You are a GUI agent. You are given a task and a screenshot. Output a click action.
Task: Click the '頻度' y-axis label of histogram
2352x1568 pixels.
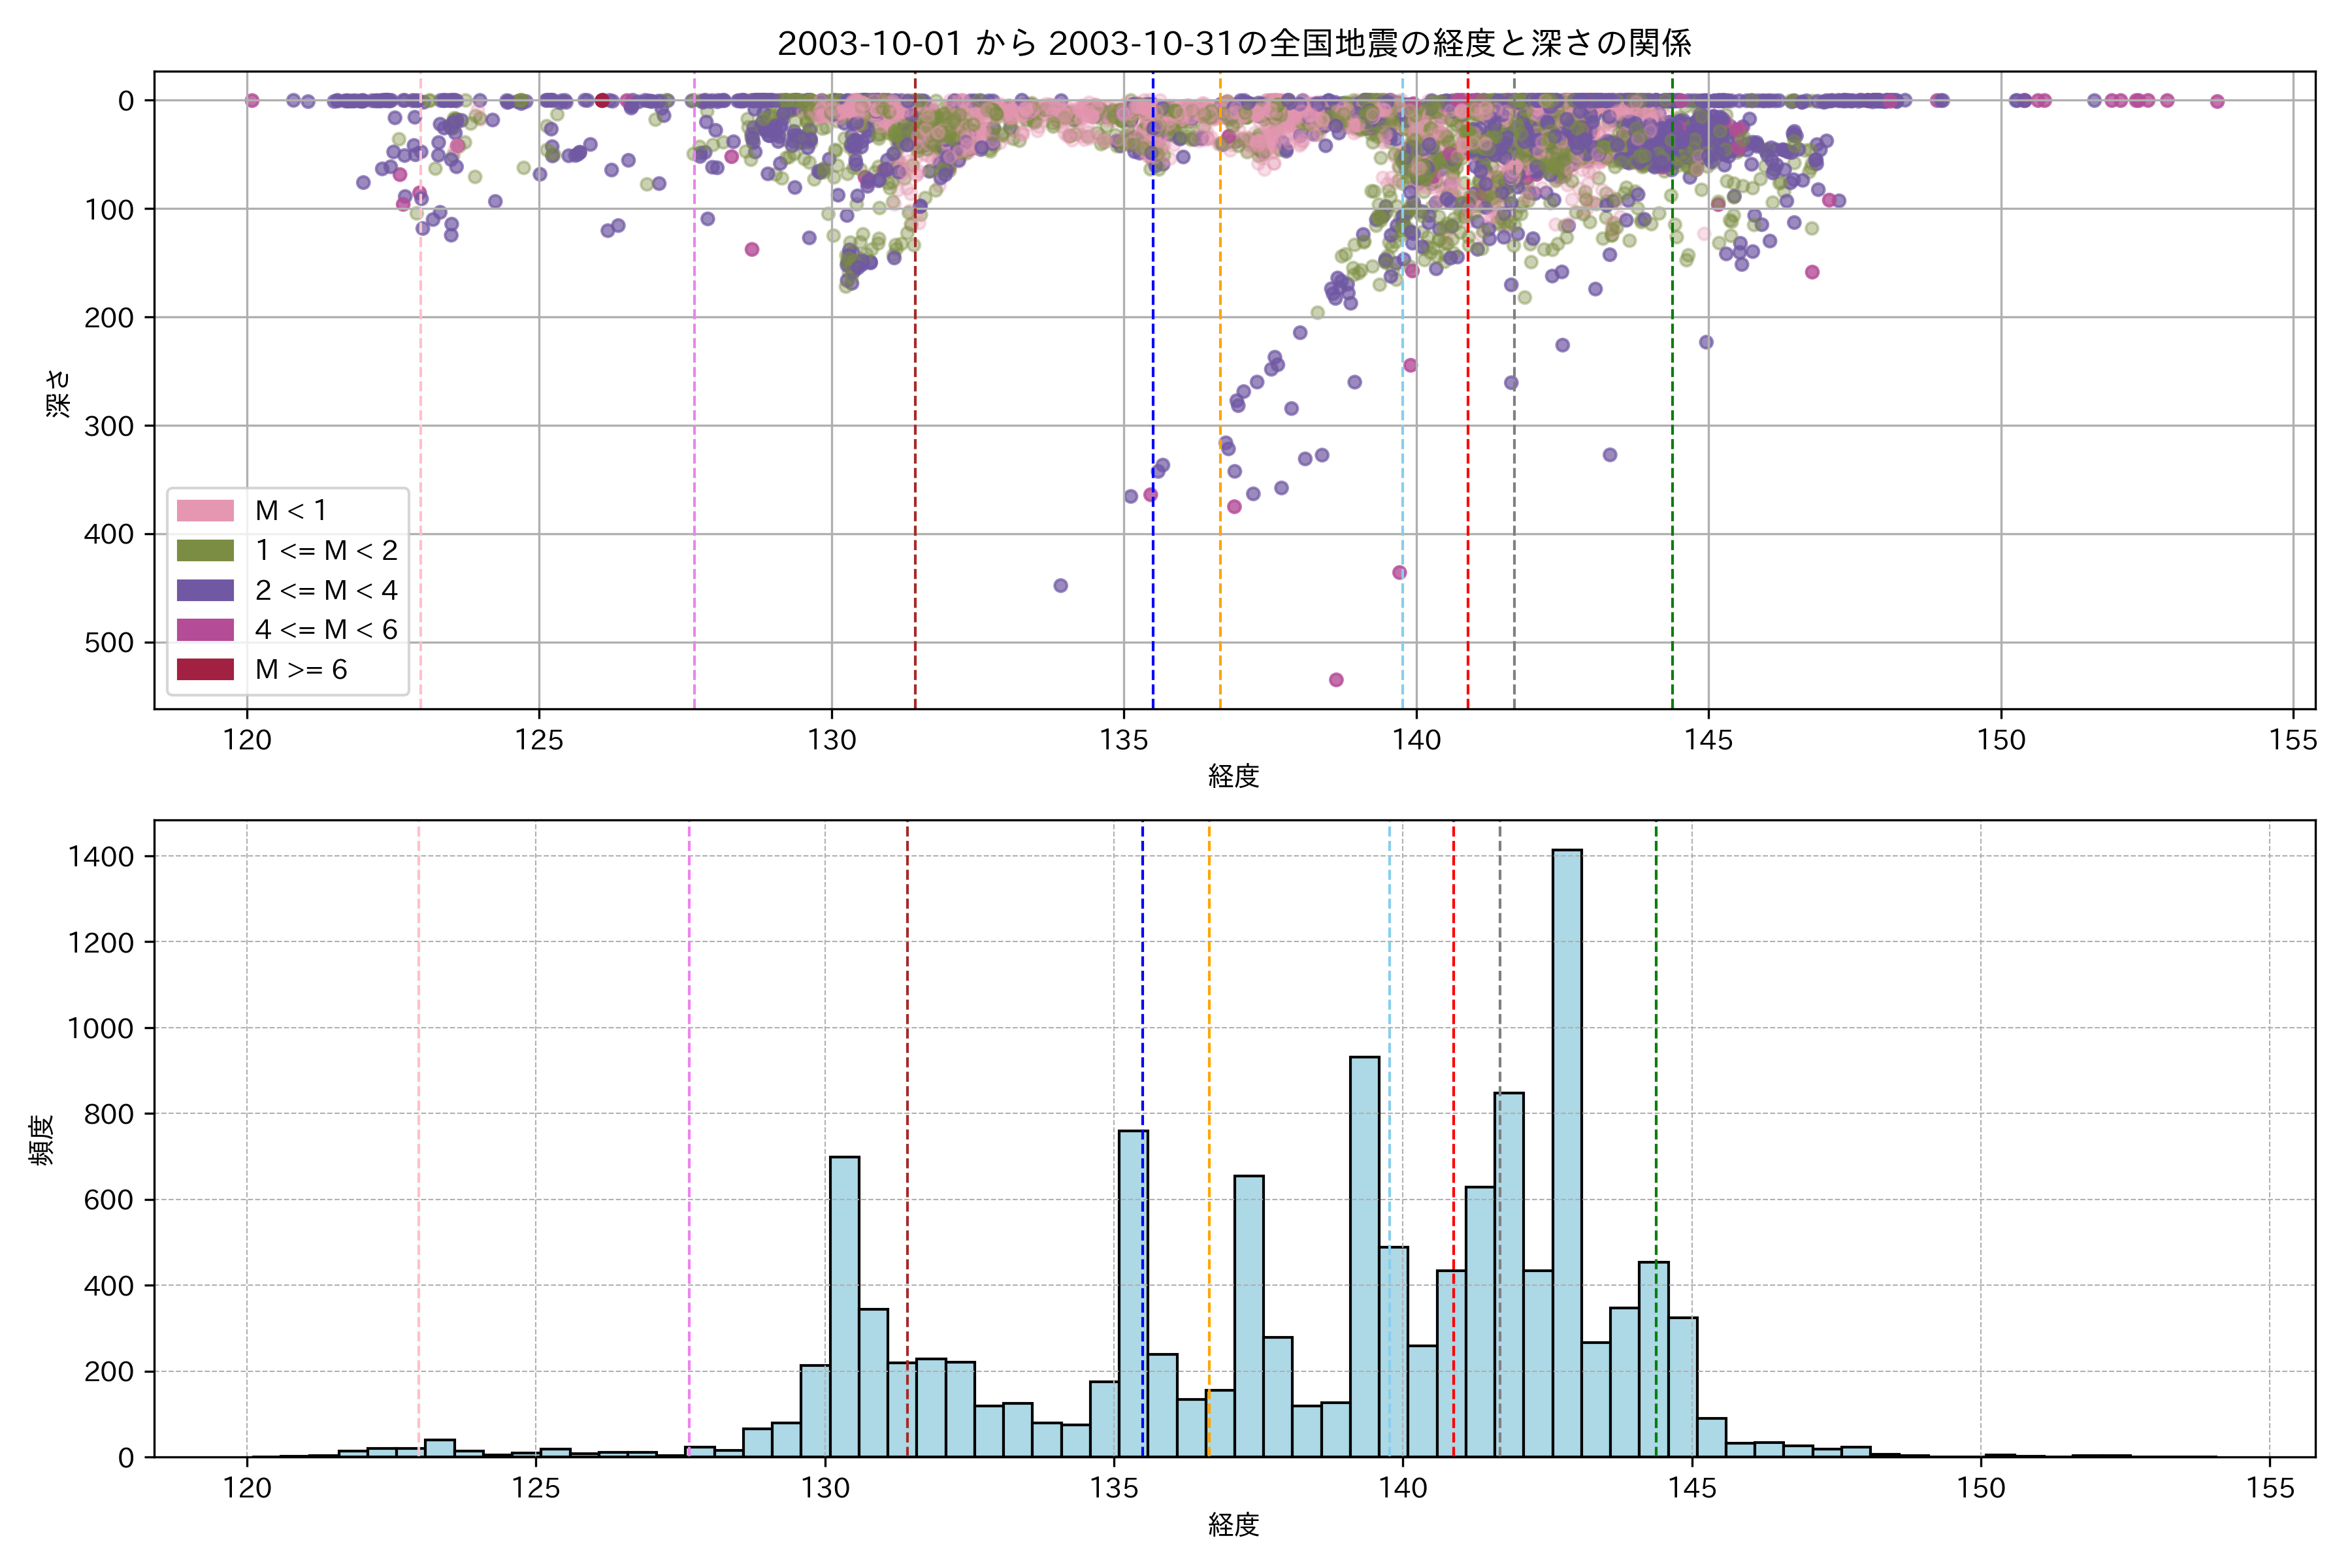tap(42, 1140)
